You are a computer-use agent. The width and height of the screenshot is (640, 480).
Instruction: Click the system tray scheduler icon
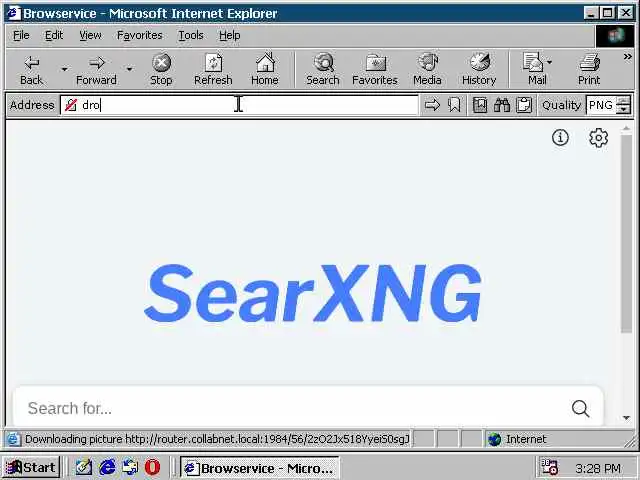(x=549, y=467)
